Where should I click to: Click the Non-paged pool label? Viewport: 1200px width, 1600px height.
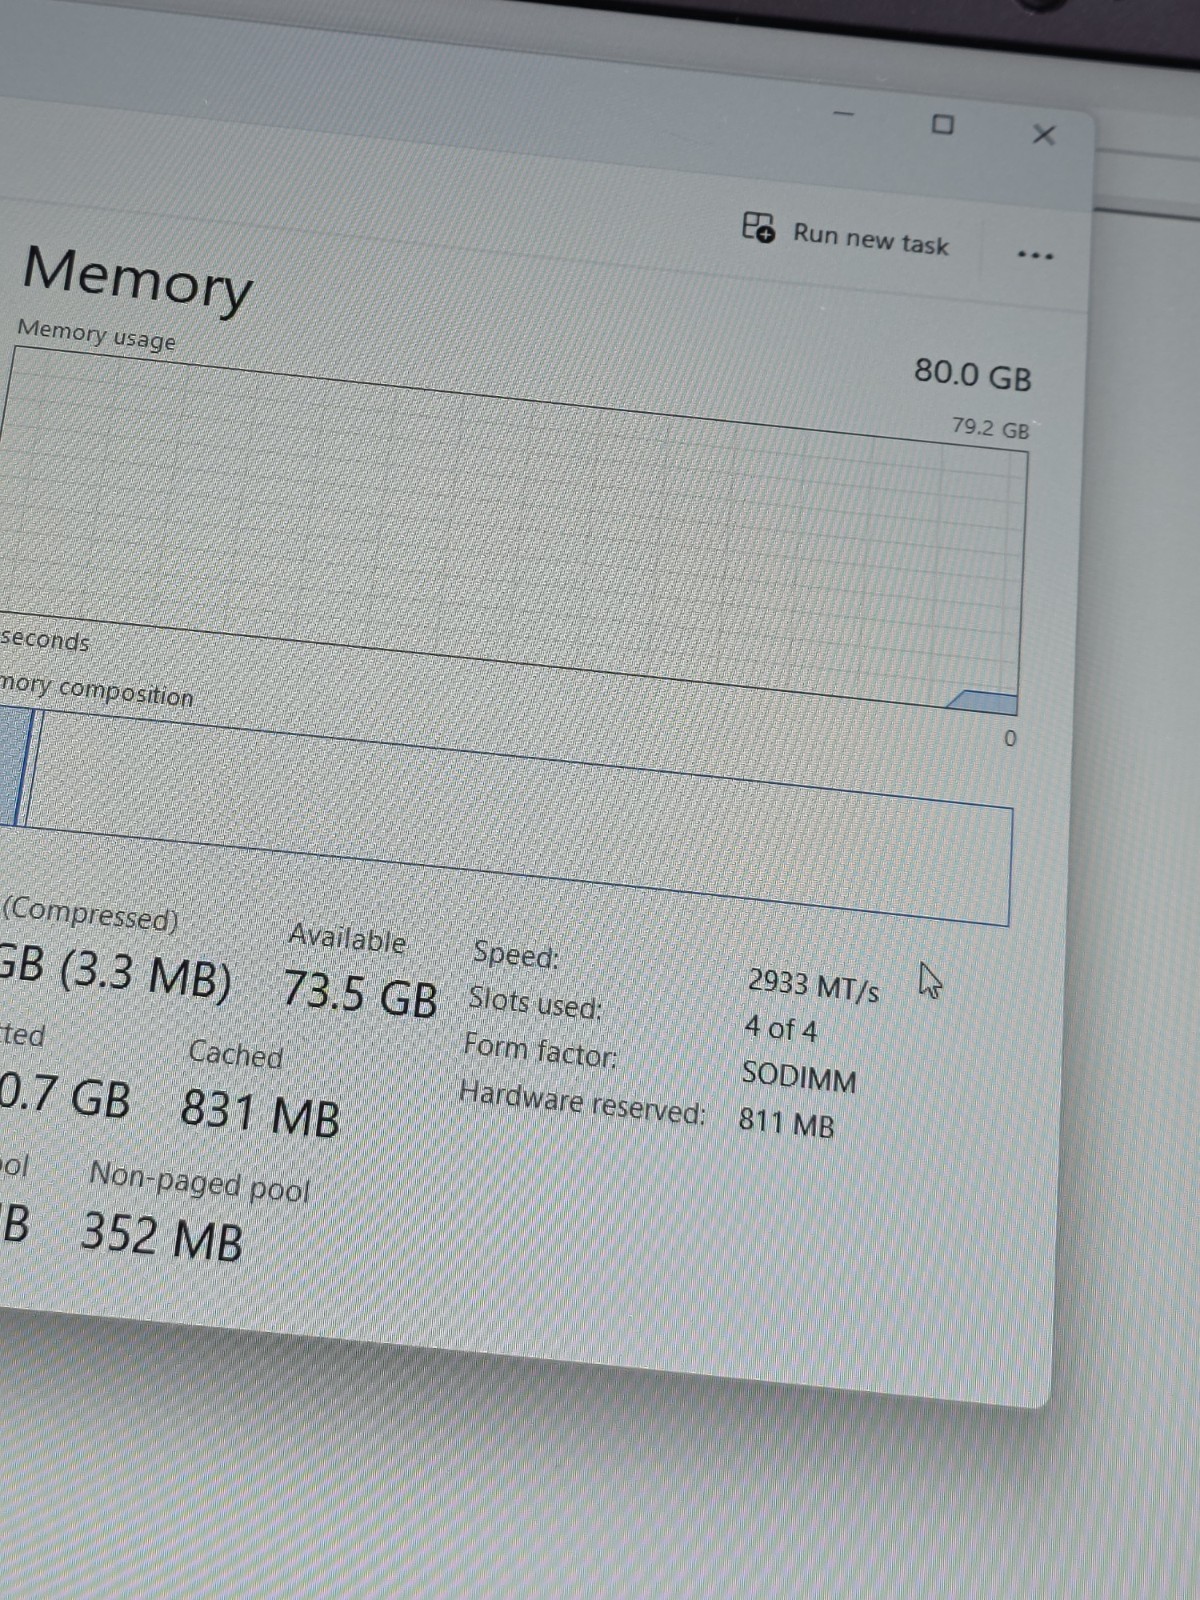tap(200, 1181)
